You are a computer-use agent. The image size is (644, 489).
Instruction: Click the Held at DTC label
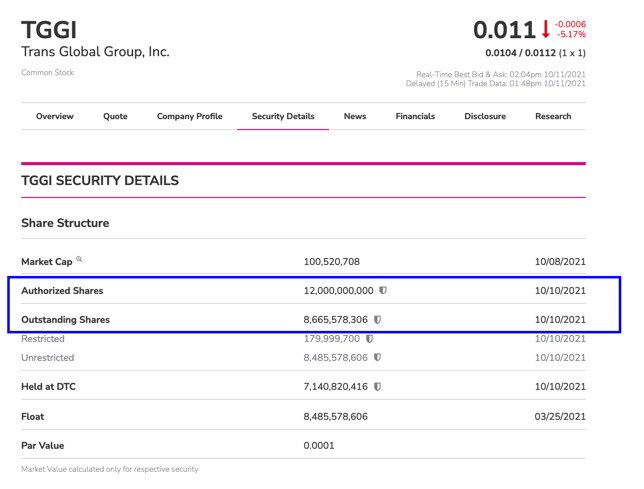point(48,386)
